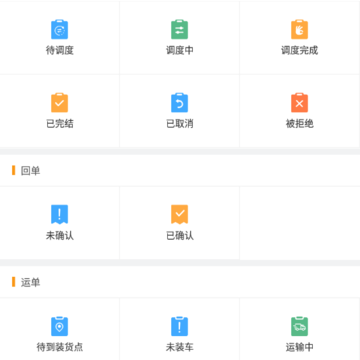Image resolution: width=360 pixels, height=360 pixels.
Task: Open the 待调度 clipboard icon
Action: point(59,29)
